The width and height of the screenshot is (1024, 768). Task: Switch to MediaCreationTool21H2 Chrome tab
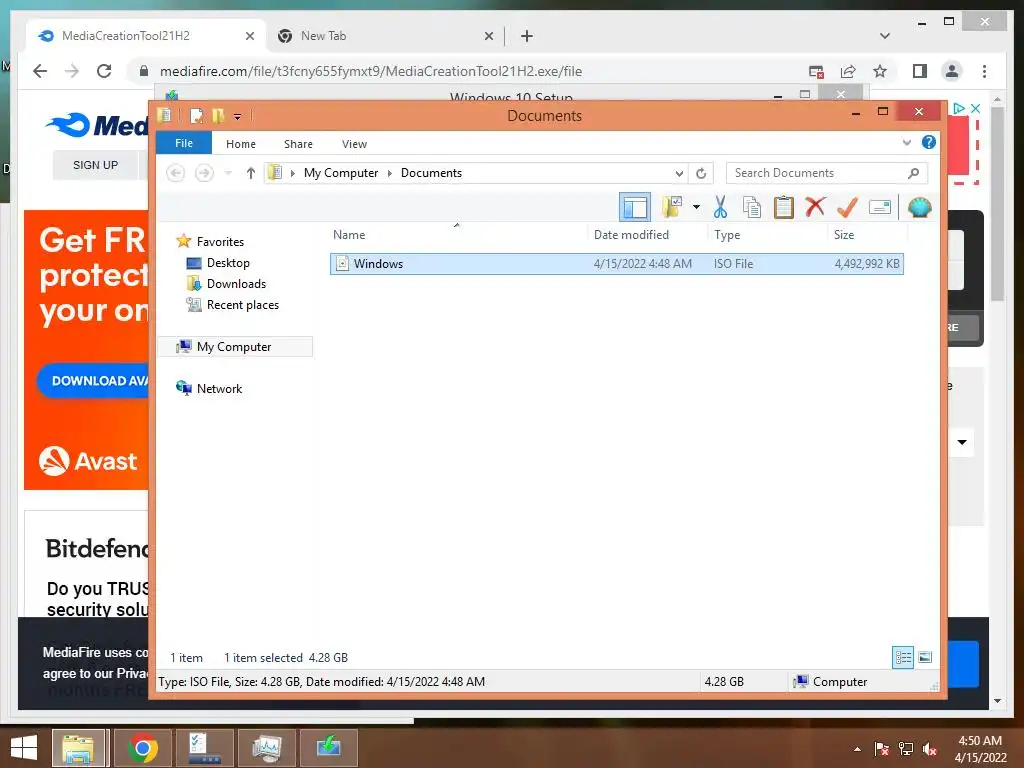click(x=146, y=36)
